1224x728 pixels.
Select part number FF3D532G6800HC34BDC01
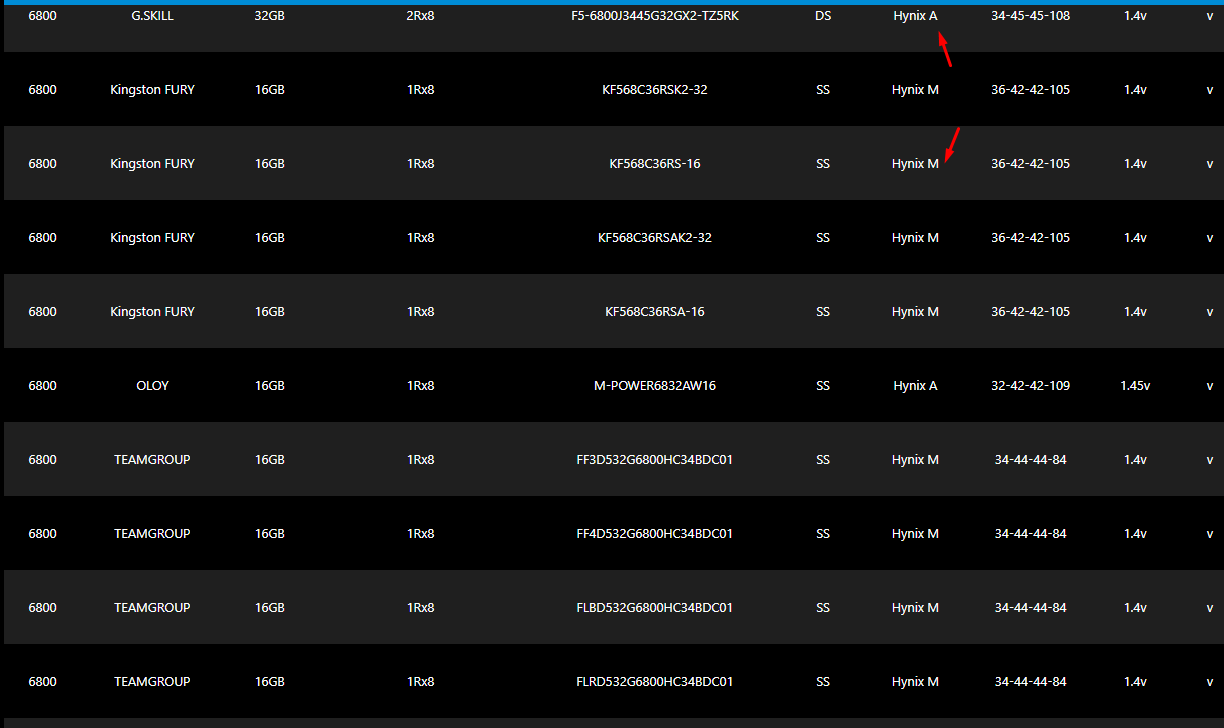click(654, 460)
